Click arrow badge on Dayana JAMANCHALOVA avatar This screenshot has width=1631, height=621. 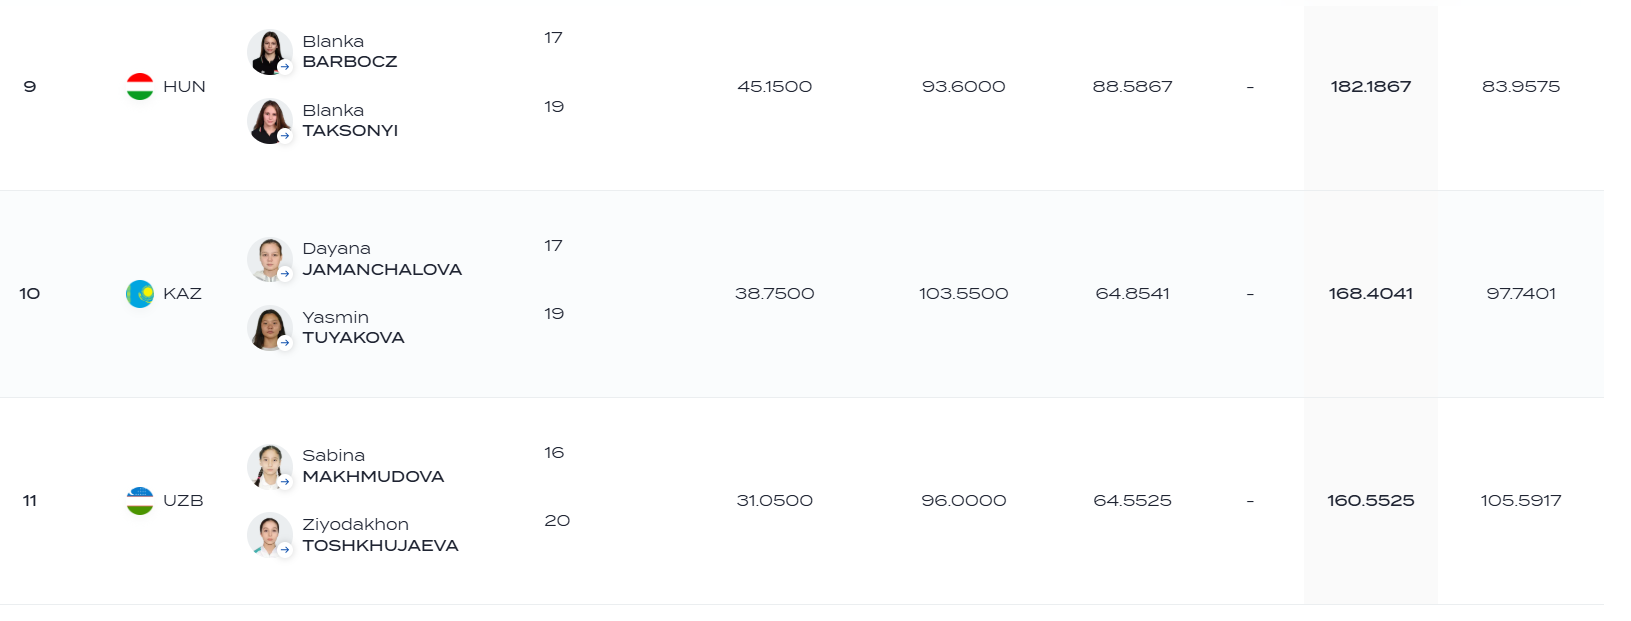285,274
